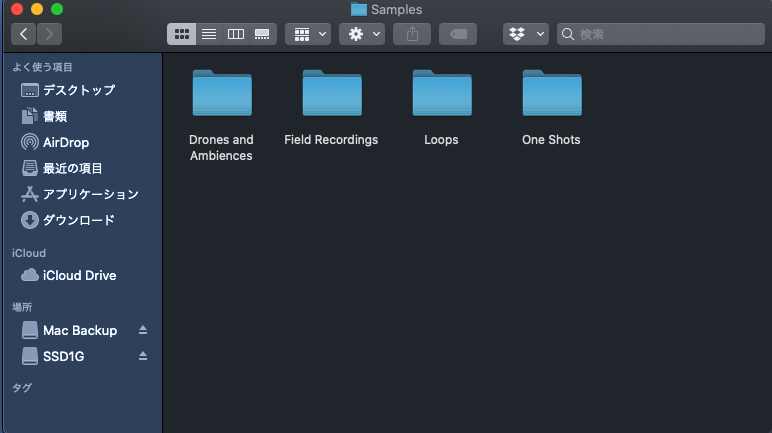Screen dimensions: 772x433
Task: Click the iCloud section header
Action: 29,253
